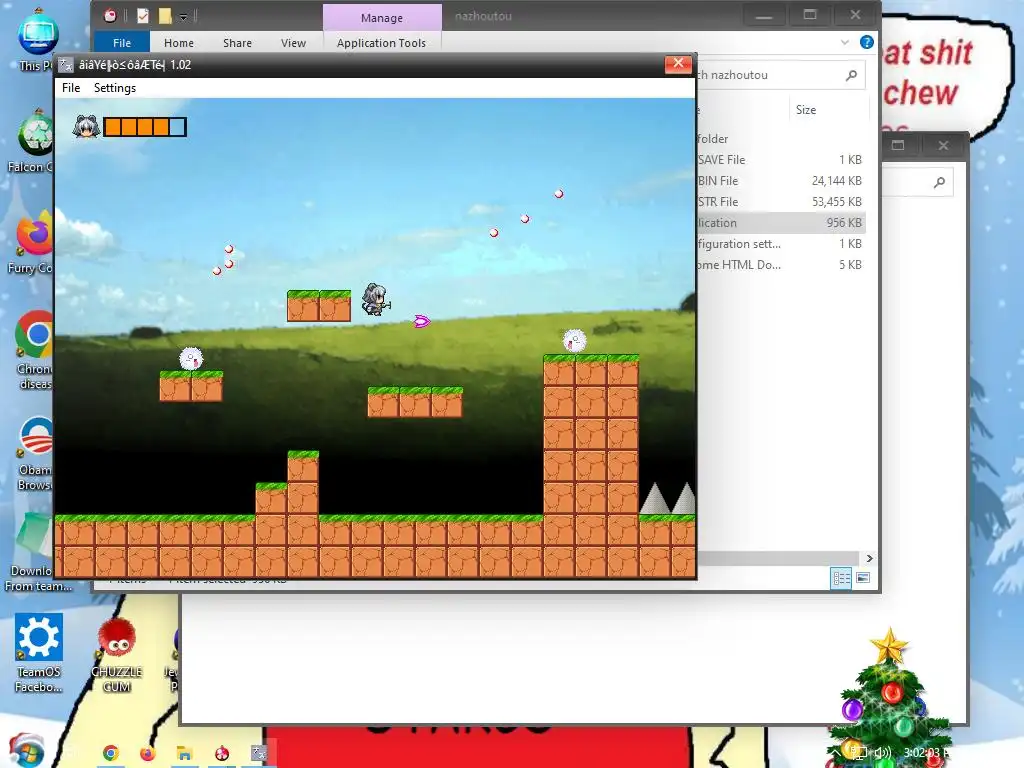Viewport: 1024px width, 768px height.
Task: Click the orange health bar in the game
Action: point(145,127)
